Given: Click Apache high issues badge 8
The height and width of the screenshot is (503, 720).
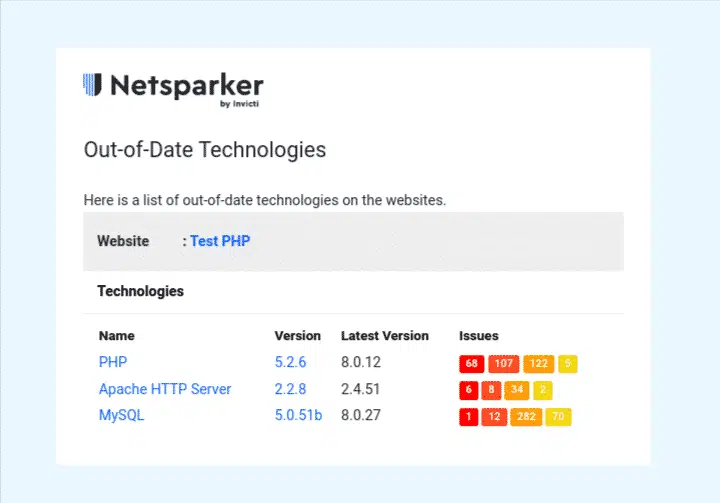Looking at the screenshot, I should pyautogui.click(x=491, y=390).
